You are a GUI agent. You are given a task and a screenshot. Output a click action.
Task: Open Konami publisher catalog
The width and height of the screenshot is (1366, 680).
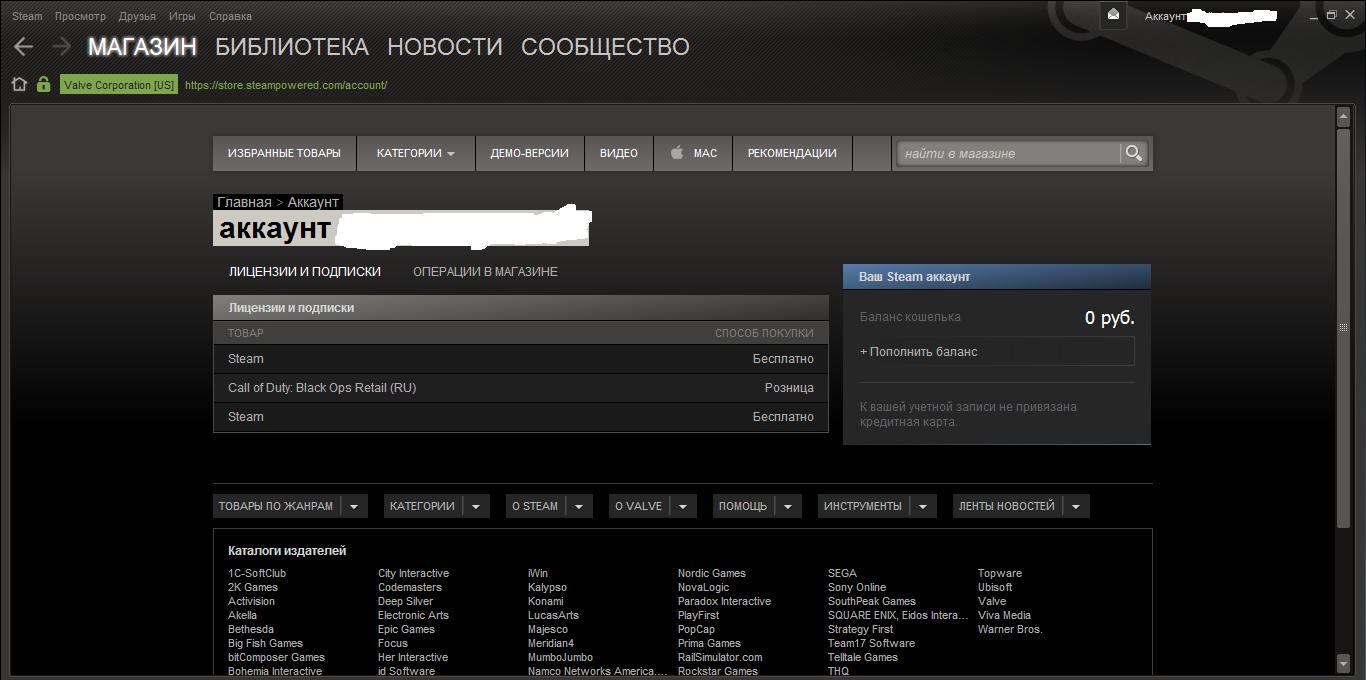click(546, 601)
